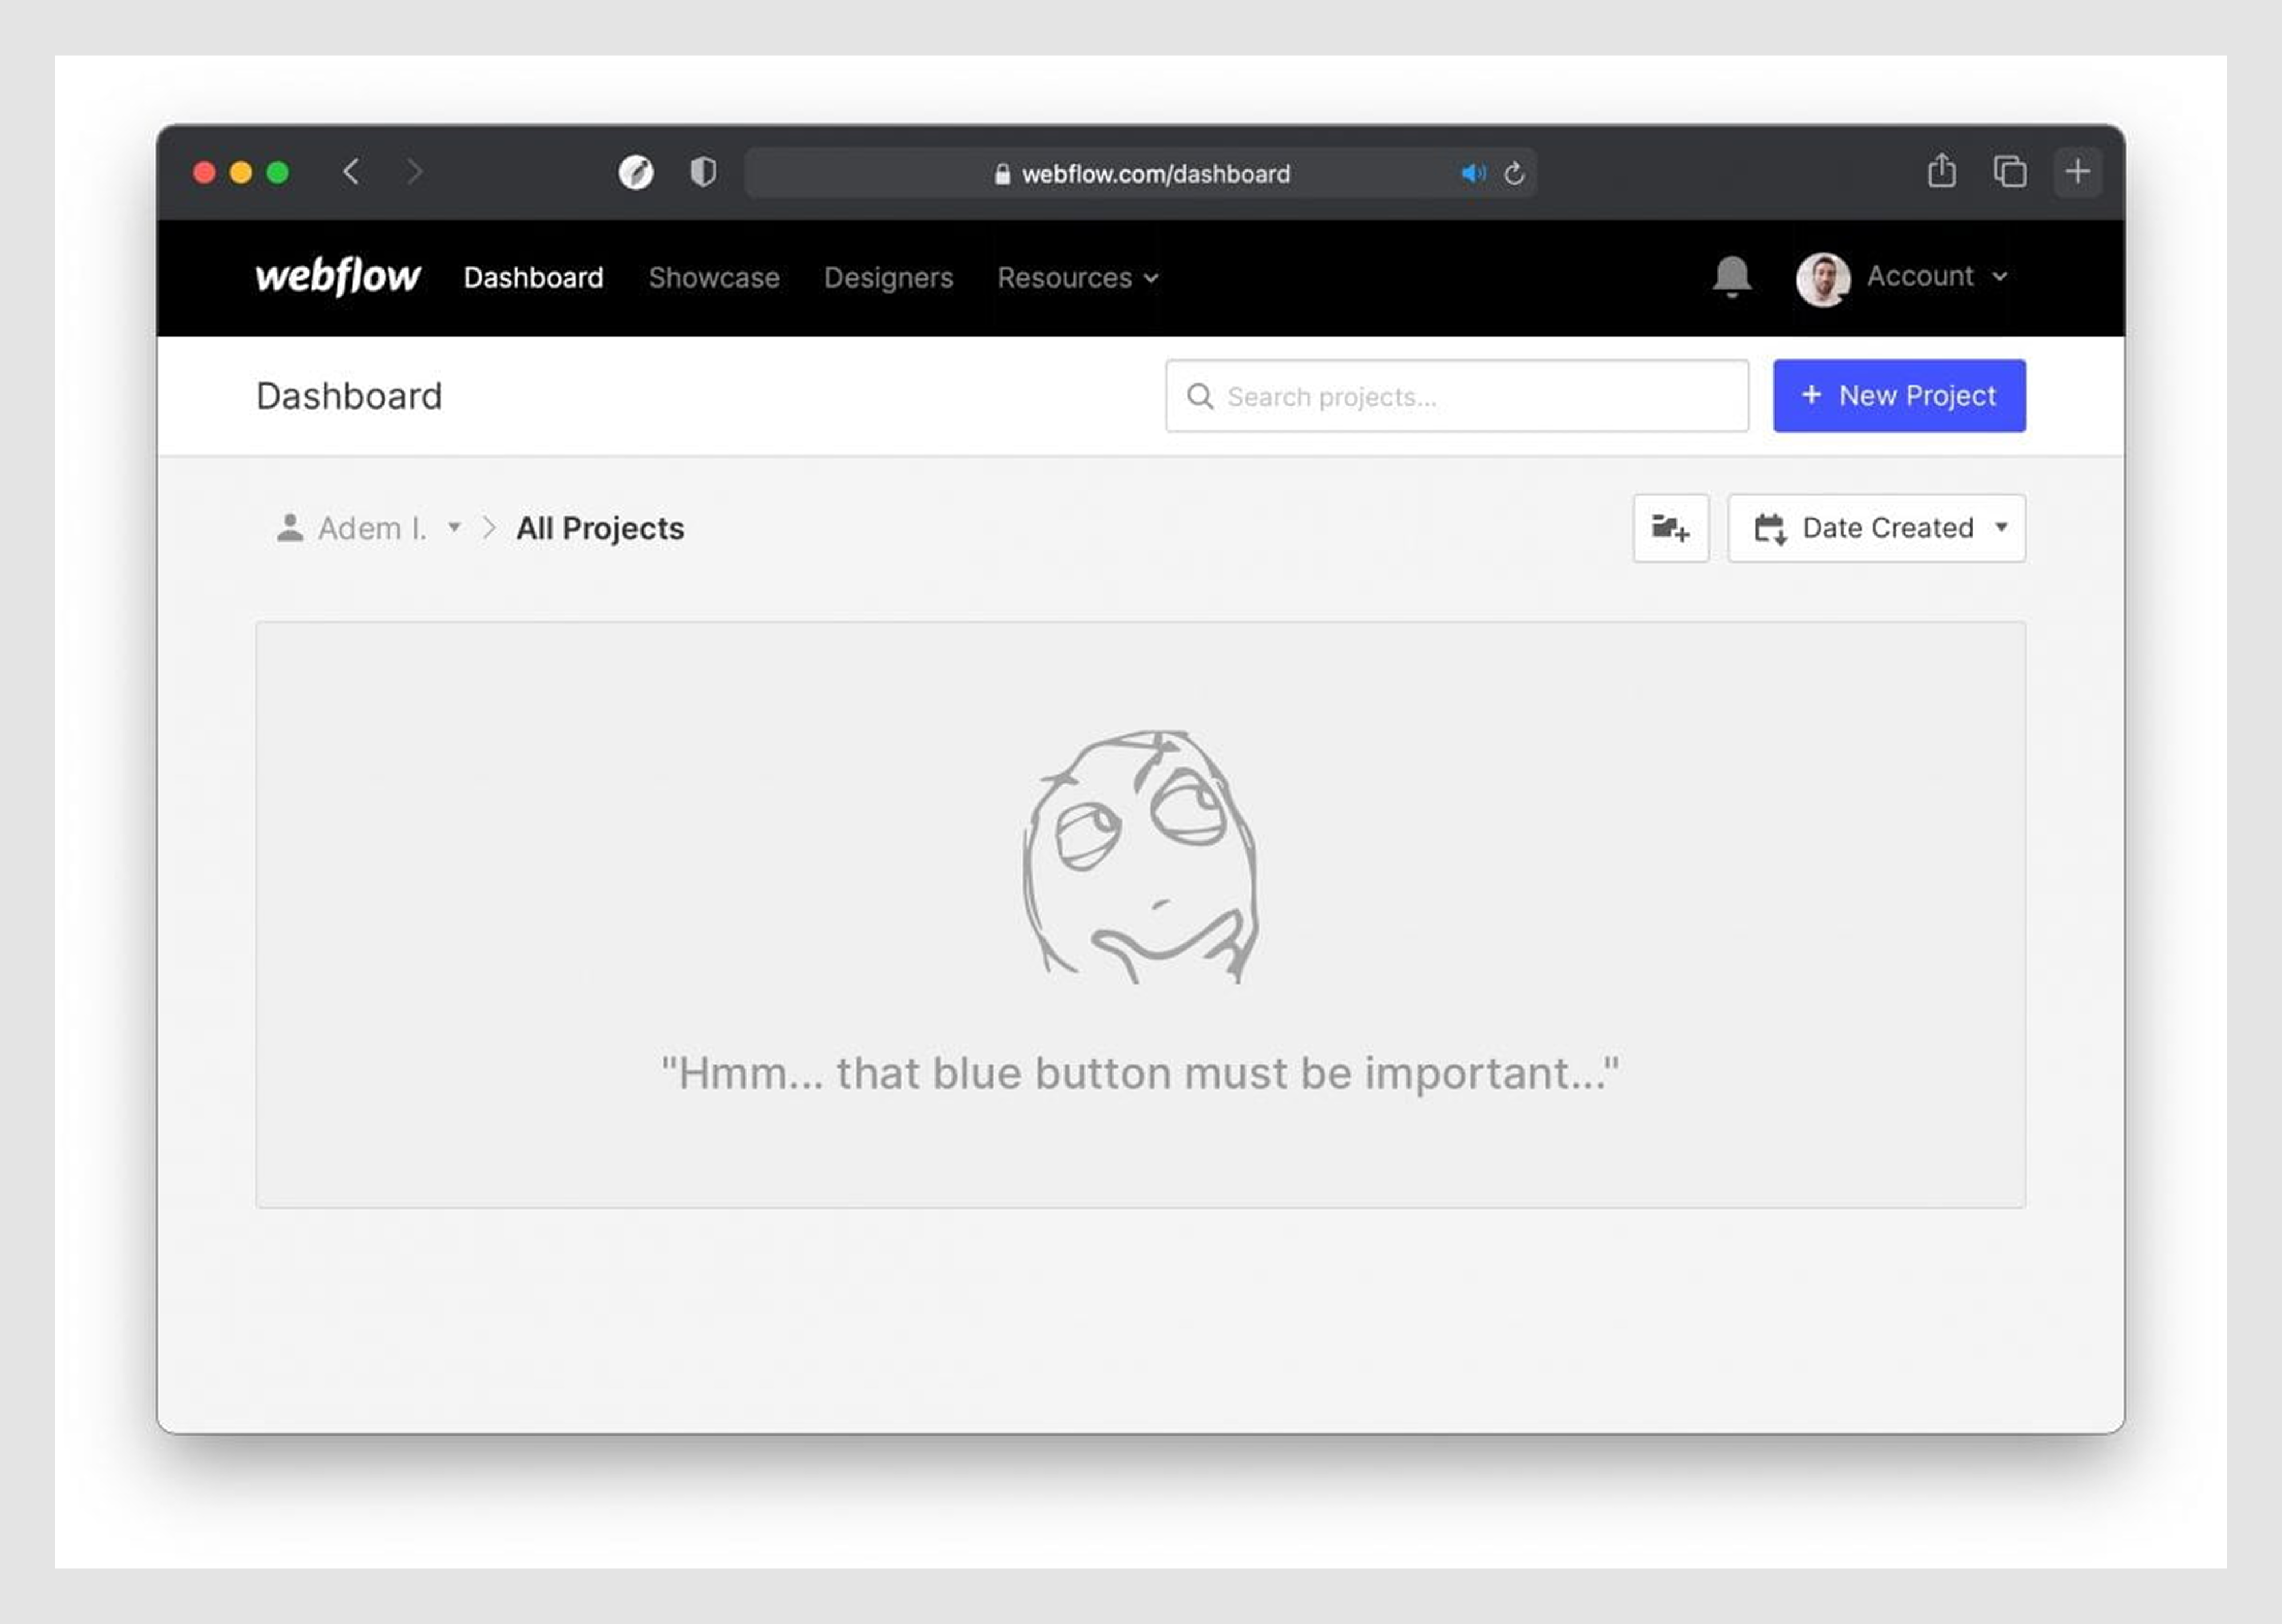Click the magnifier icon in search box
Image resolution: width=2282 pixels, height=1624 pixels.
[x=1200, y=397]
